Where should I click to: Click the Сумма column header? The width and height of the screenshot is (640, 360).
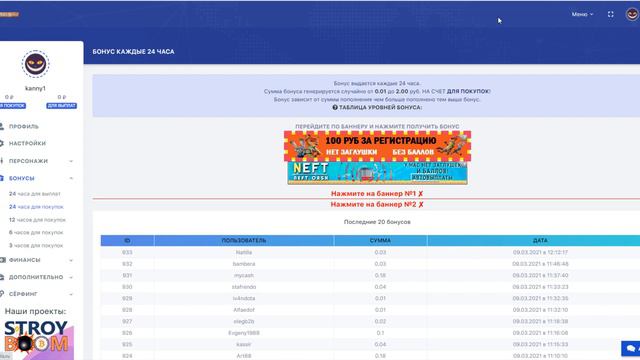pos(380,240)
